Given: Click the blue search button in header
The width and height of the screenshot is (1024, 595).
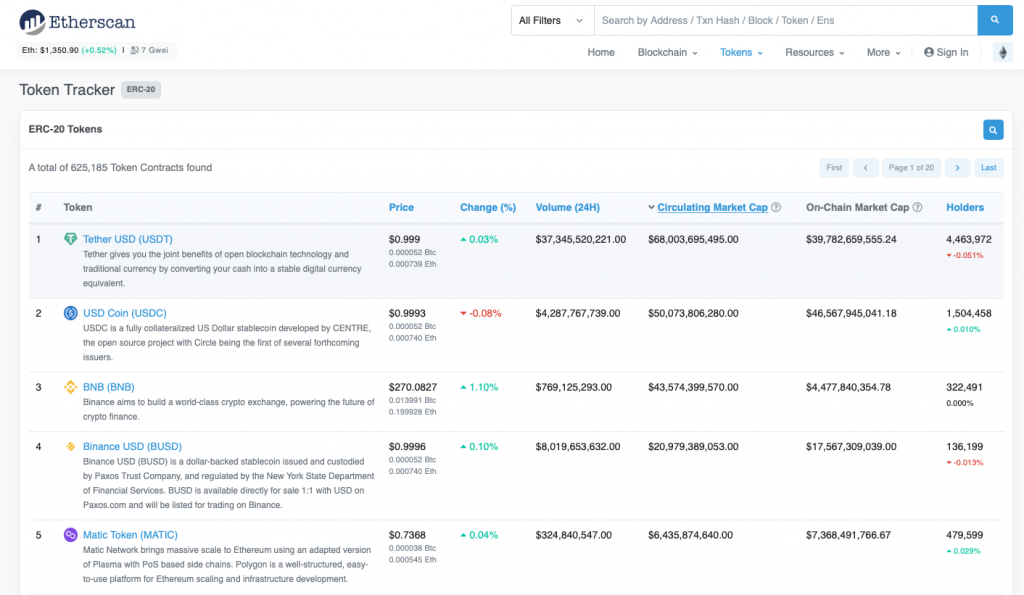Looking at the screenshot, I should click(995, 20).
